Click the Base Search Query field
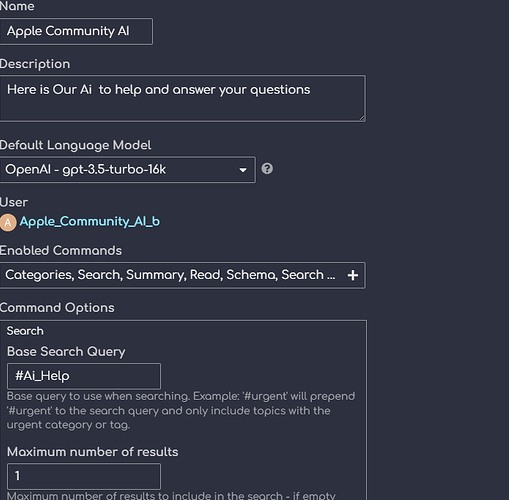Screen dimensions: 509x500 coord(84,376)
